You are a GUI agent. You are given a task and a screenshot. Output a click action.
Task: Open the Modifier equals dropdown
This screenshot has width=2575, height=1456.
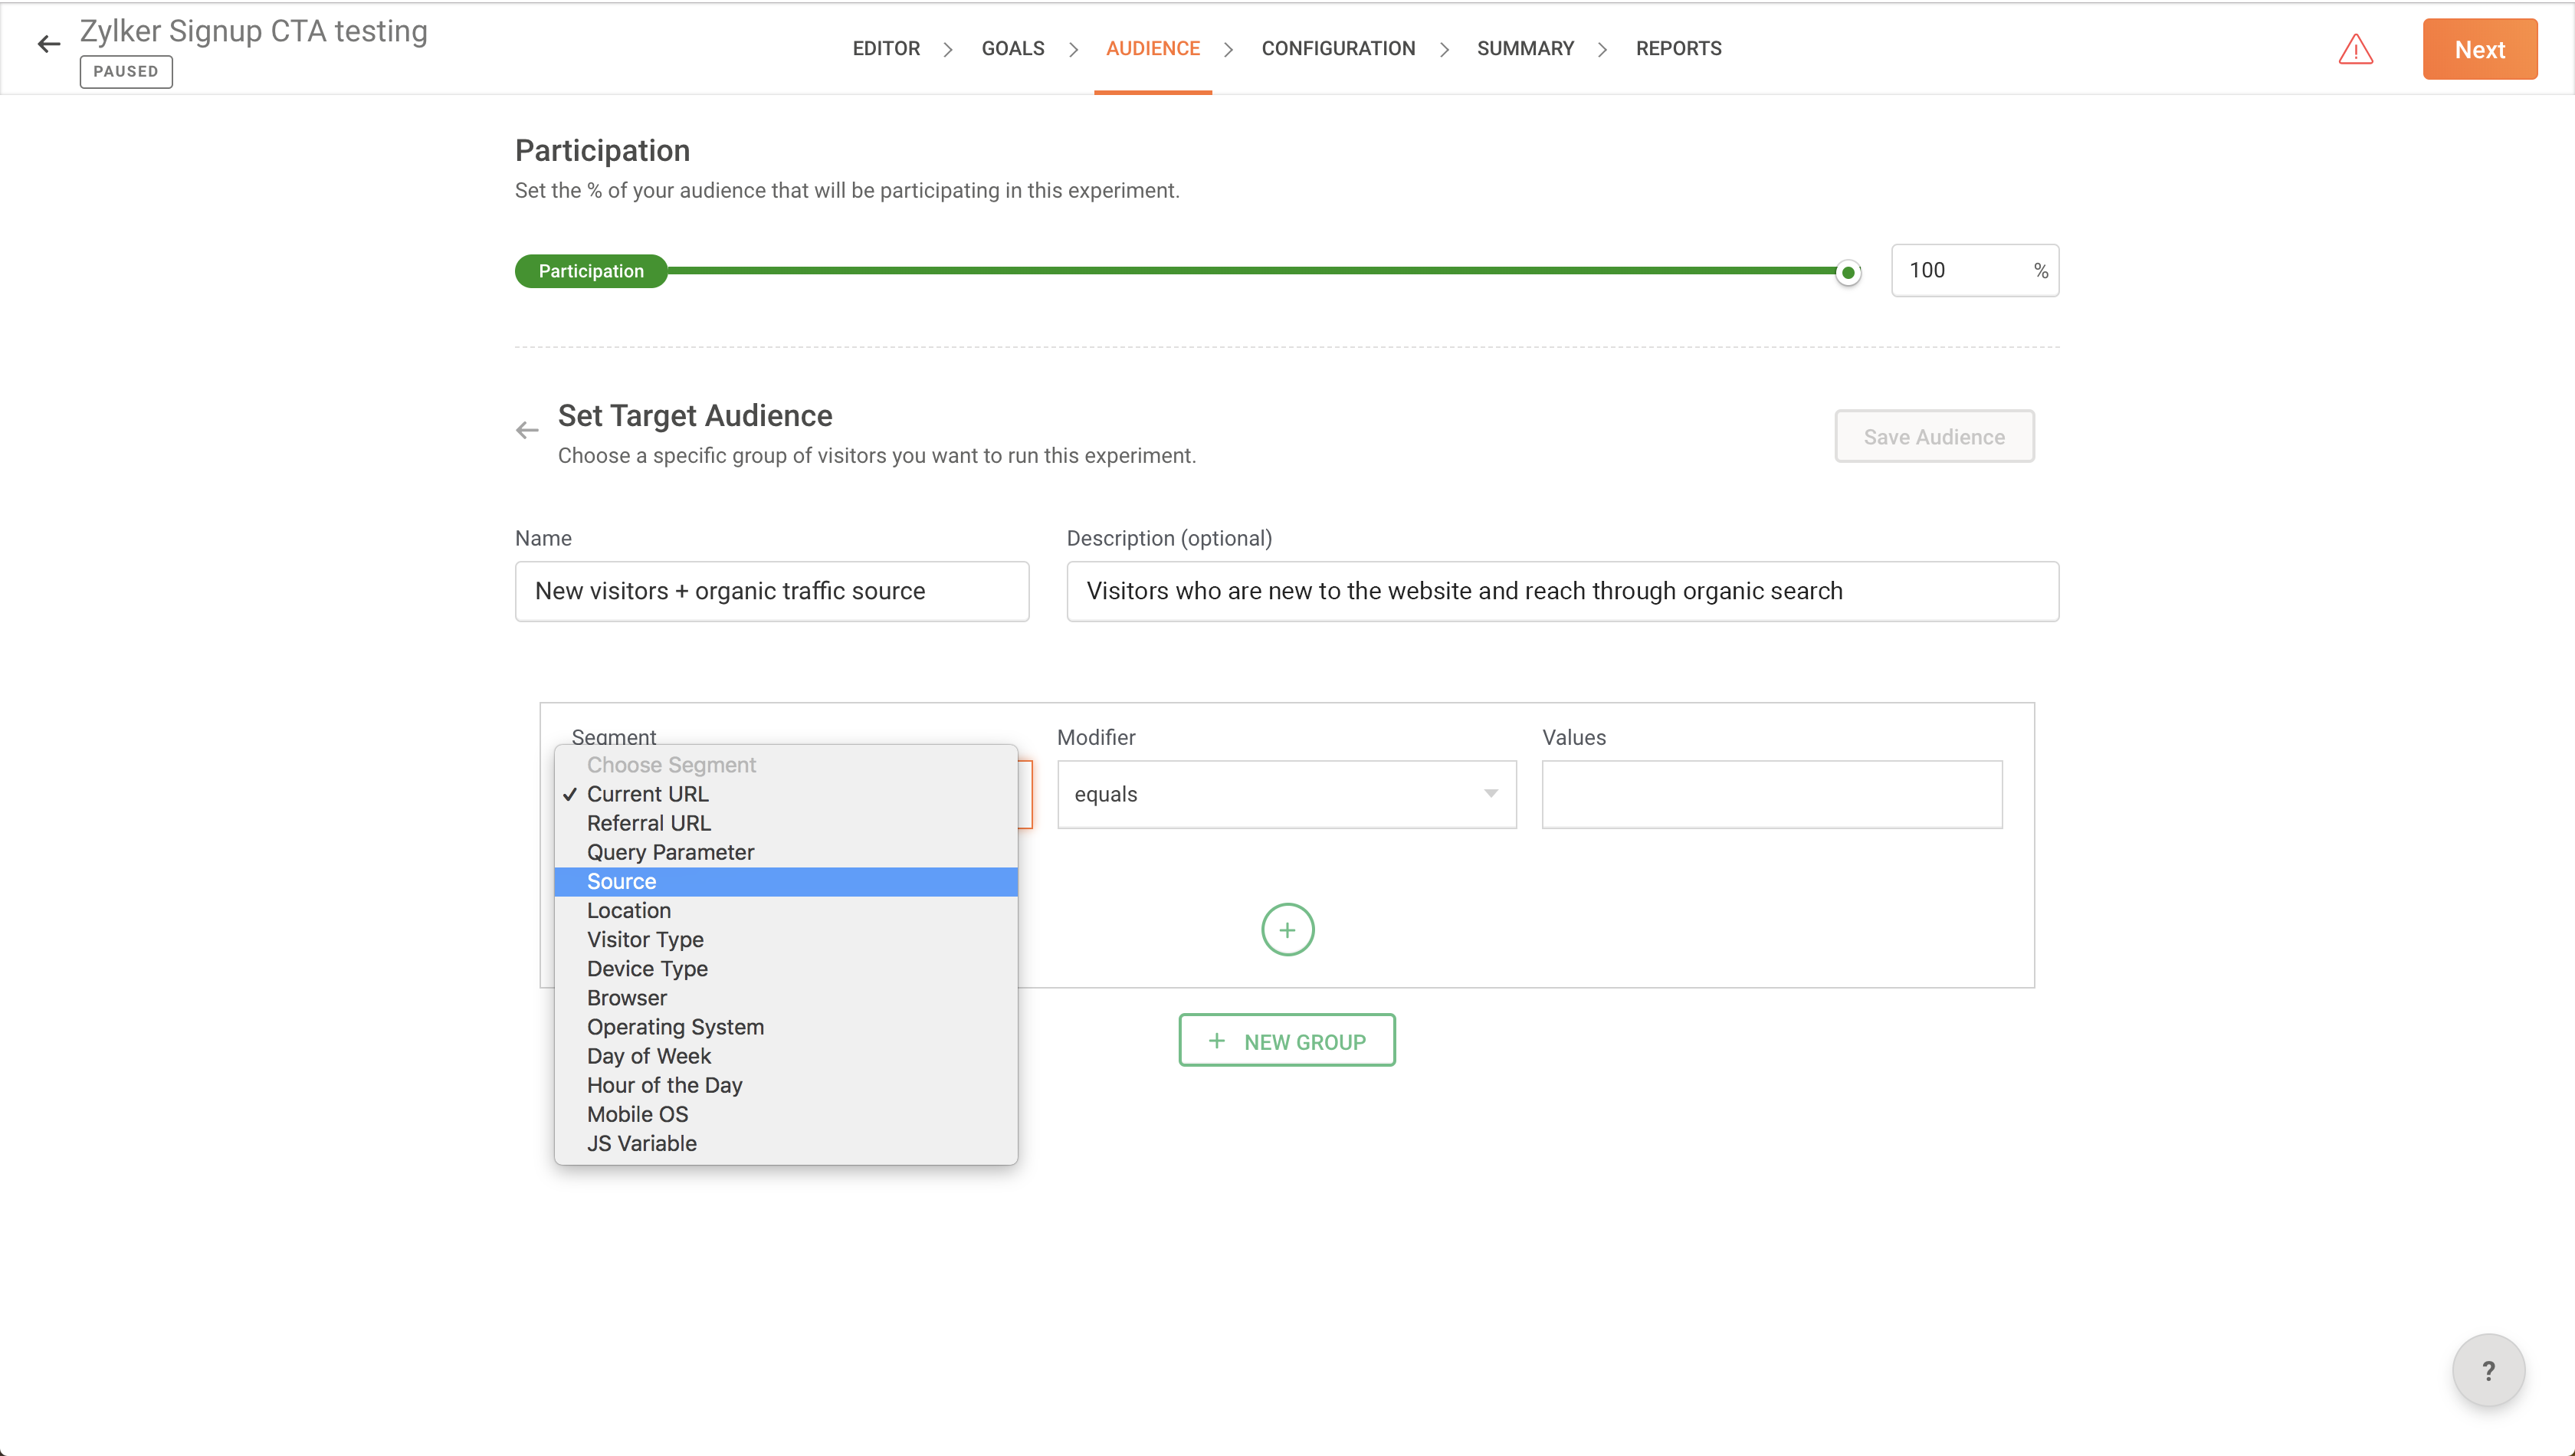click(1286, 794)
